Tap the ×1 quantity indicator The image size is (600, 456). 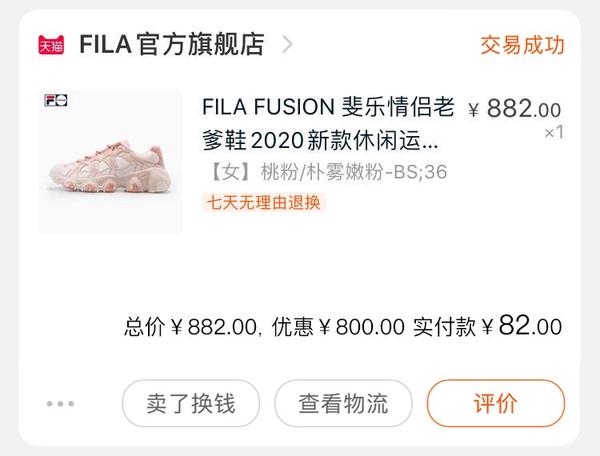click(554, 132)
